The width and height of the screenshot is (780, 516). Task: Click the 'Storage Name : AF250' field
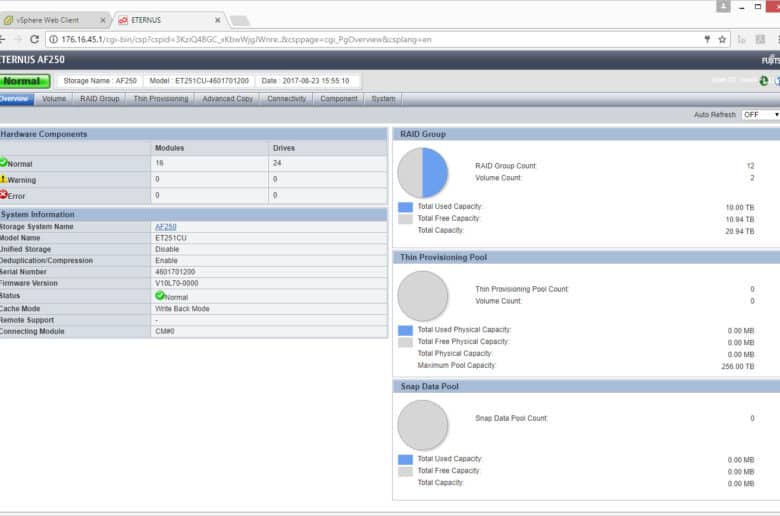coord(99,81)
